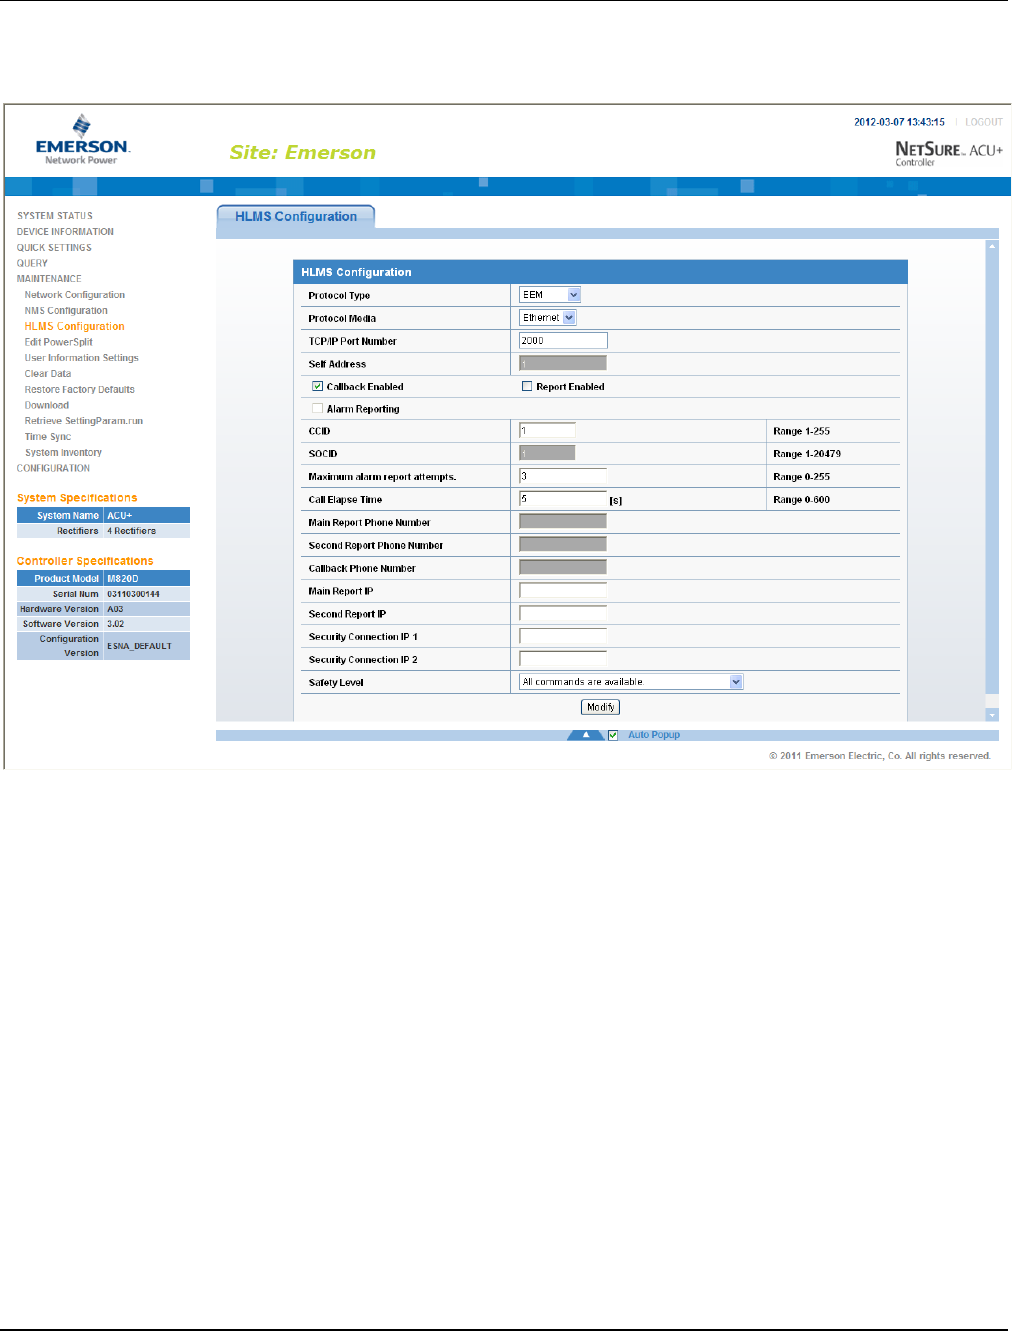Click the vertical scrollbar up arrow
The height and width of the screenshot is (1331, 1012).
(992, 245)
